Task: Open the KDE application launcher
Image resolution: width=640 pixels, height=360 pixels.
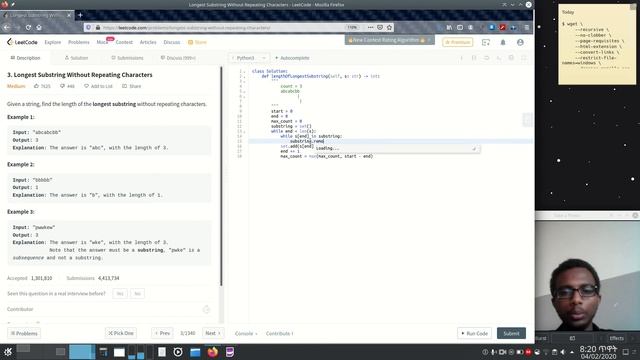Action: pyautogui.click(x=8, y=352)
